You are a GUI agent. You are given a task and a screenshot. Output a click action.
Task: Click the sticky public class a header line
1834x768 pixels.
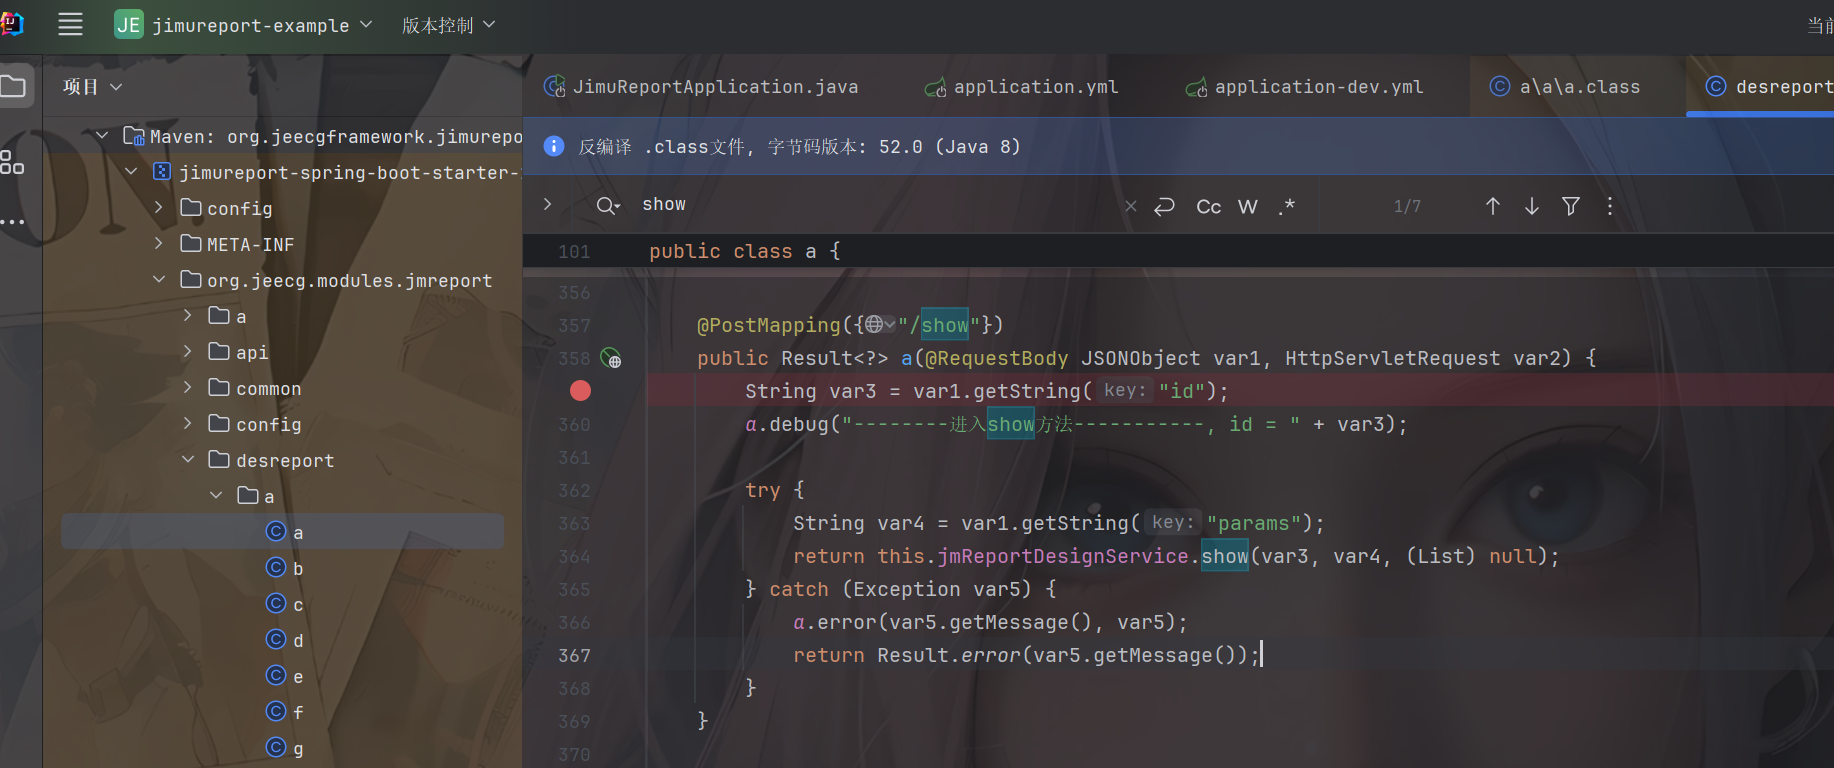1178,251
